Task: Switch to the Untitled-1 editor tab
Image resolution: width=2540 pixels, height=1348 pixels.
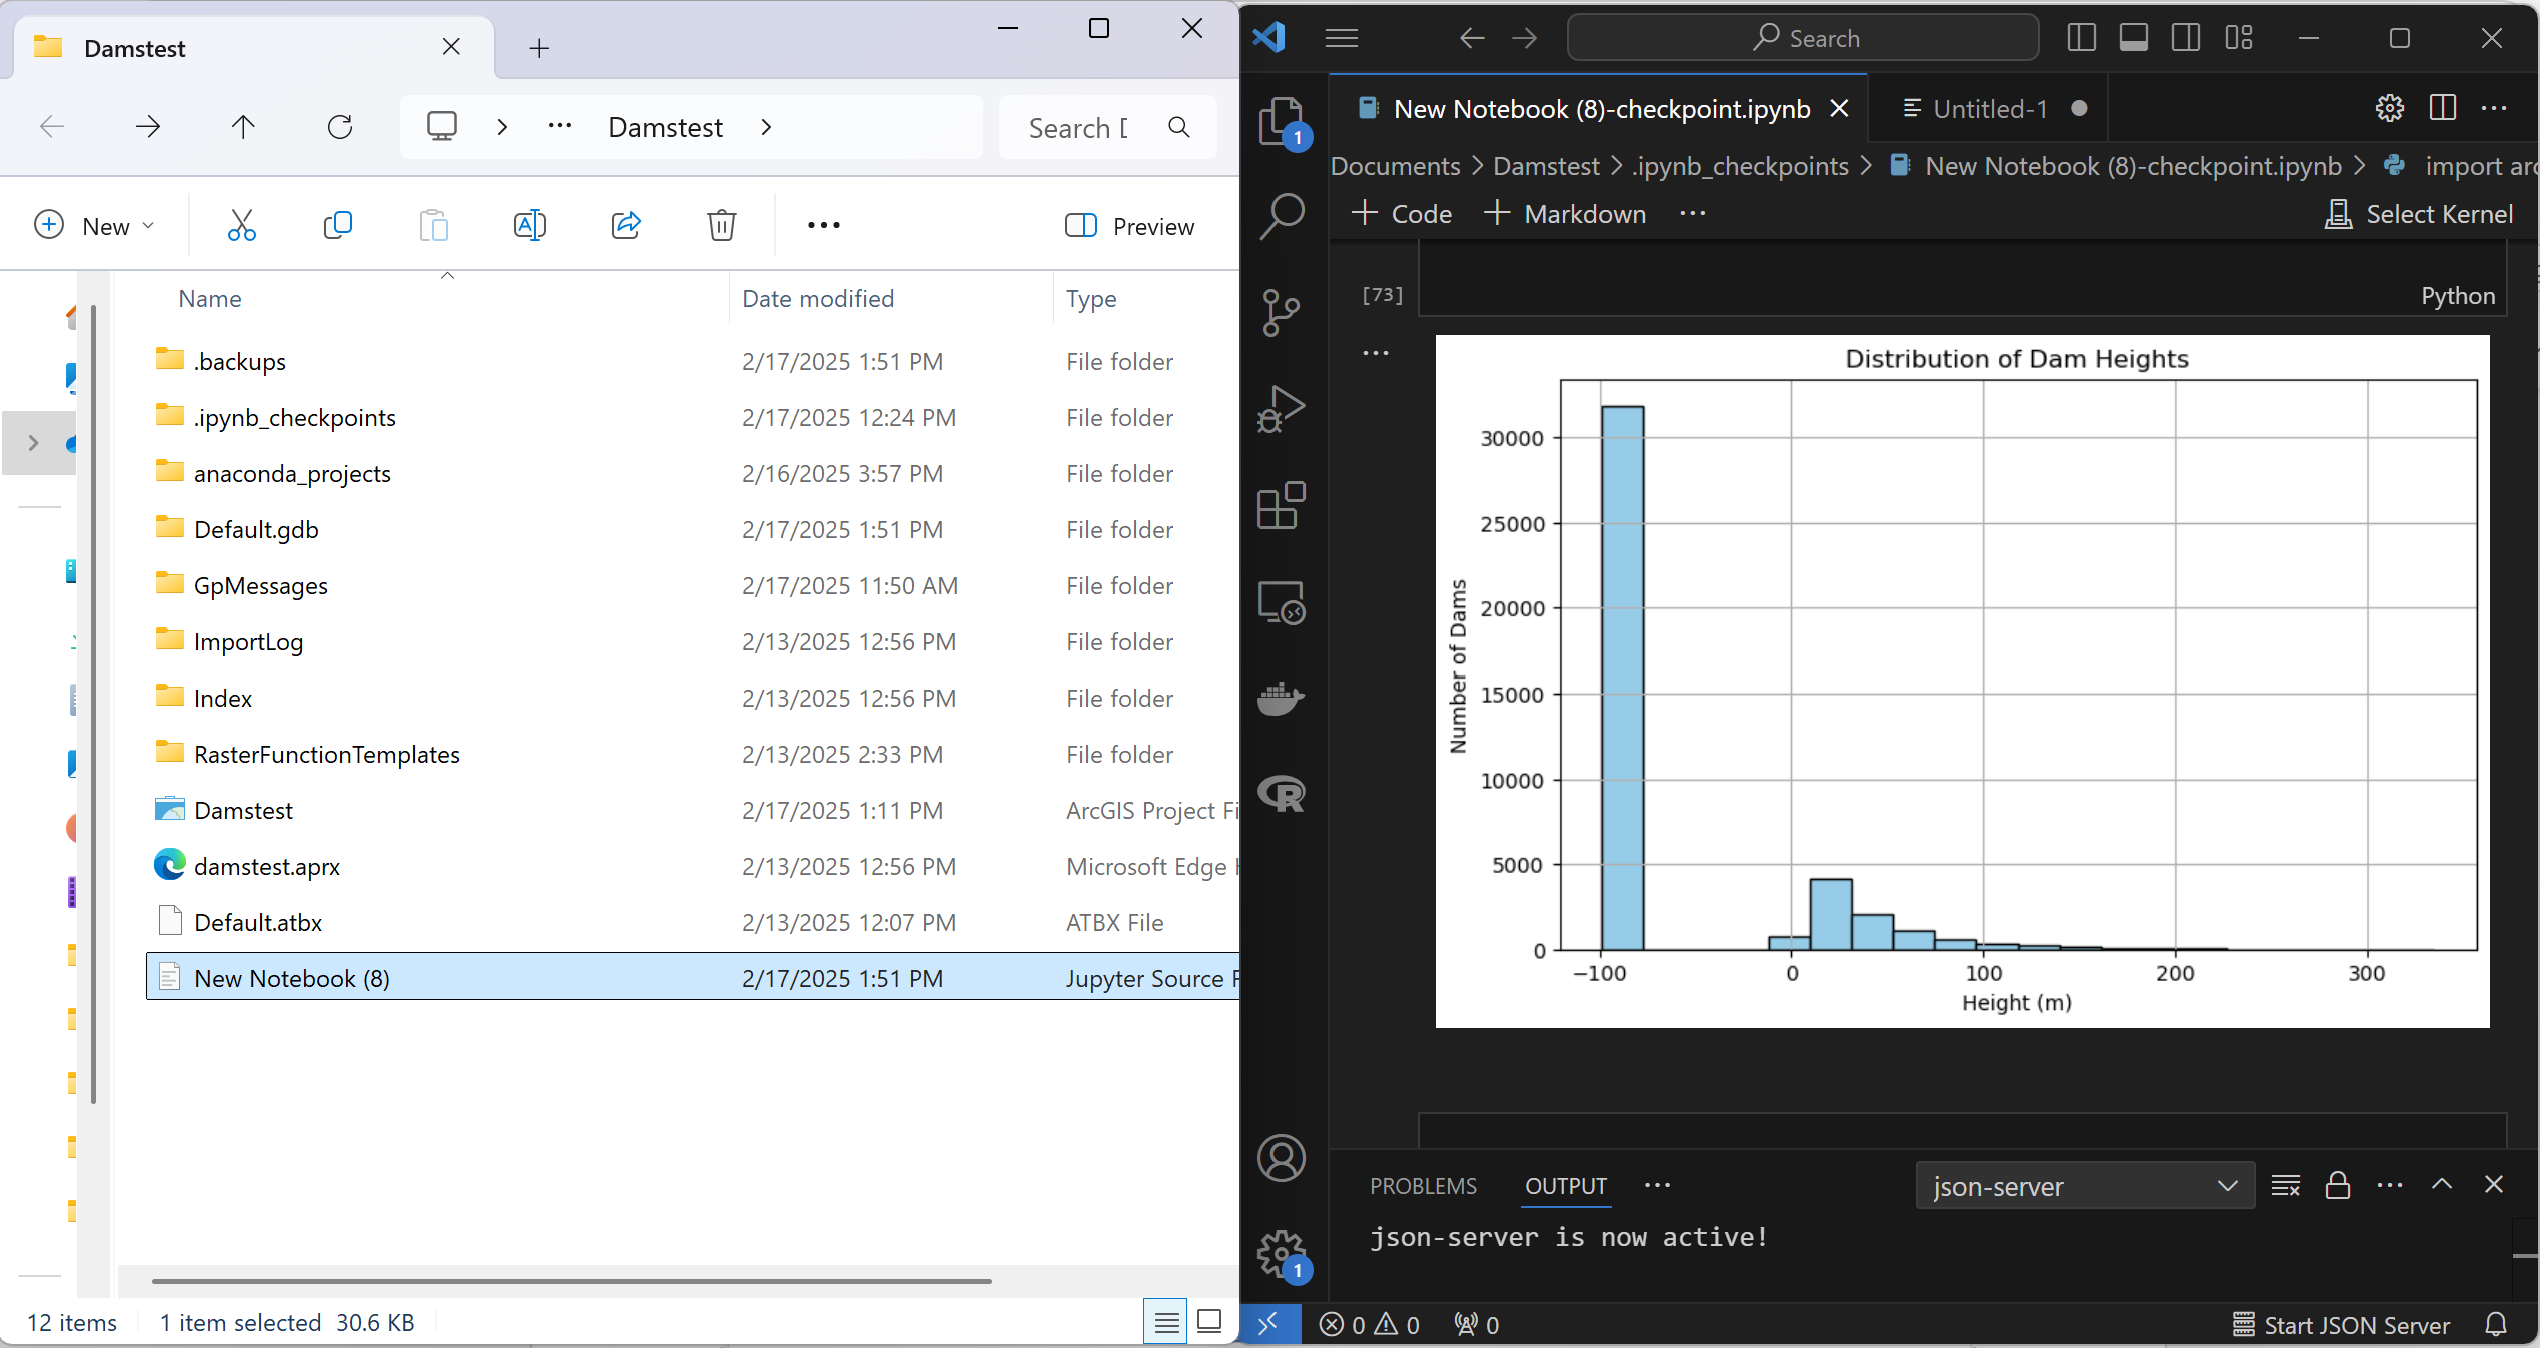Action: (1988, 109)
